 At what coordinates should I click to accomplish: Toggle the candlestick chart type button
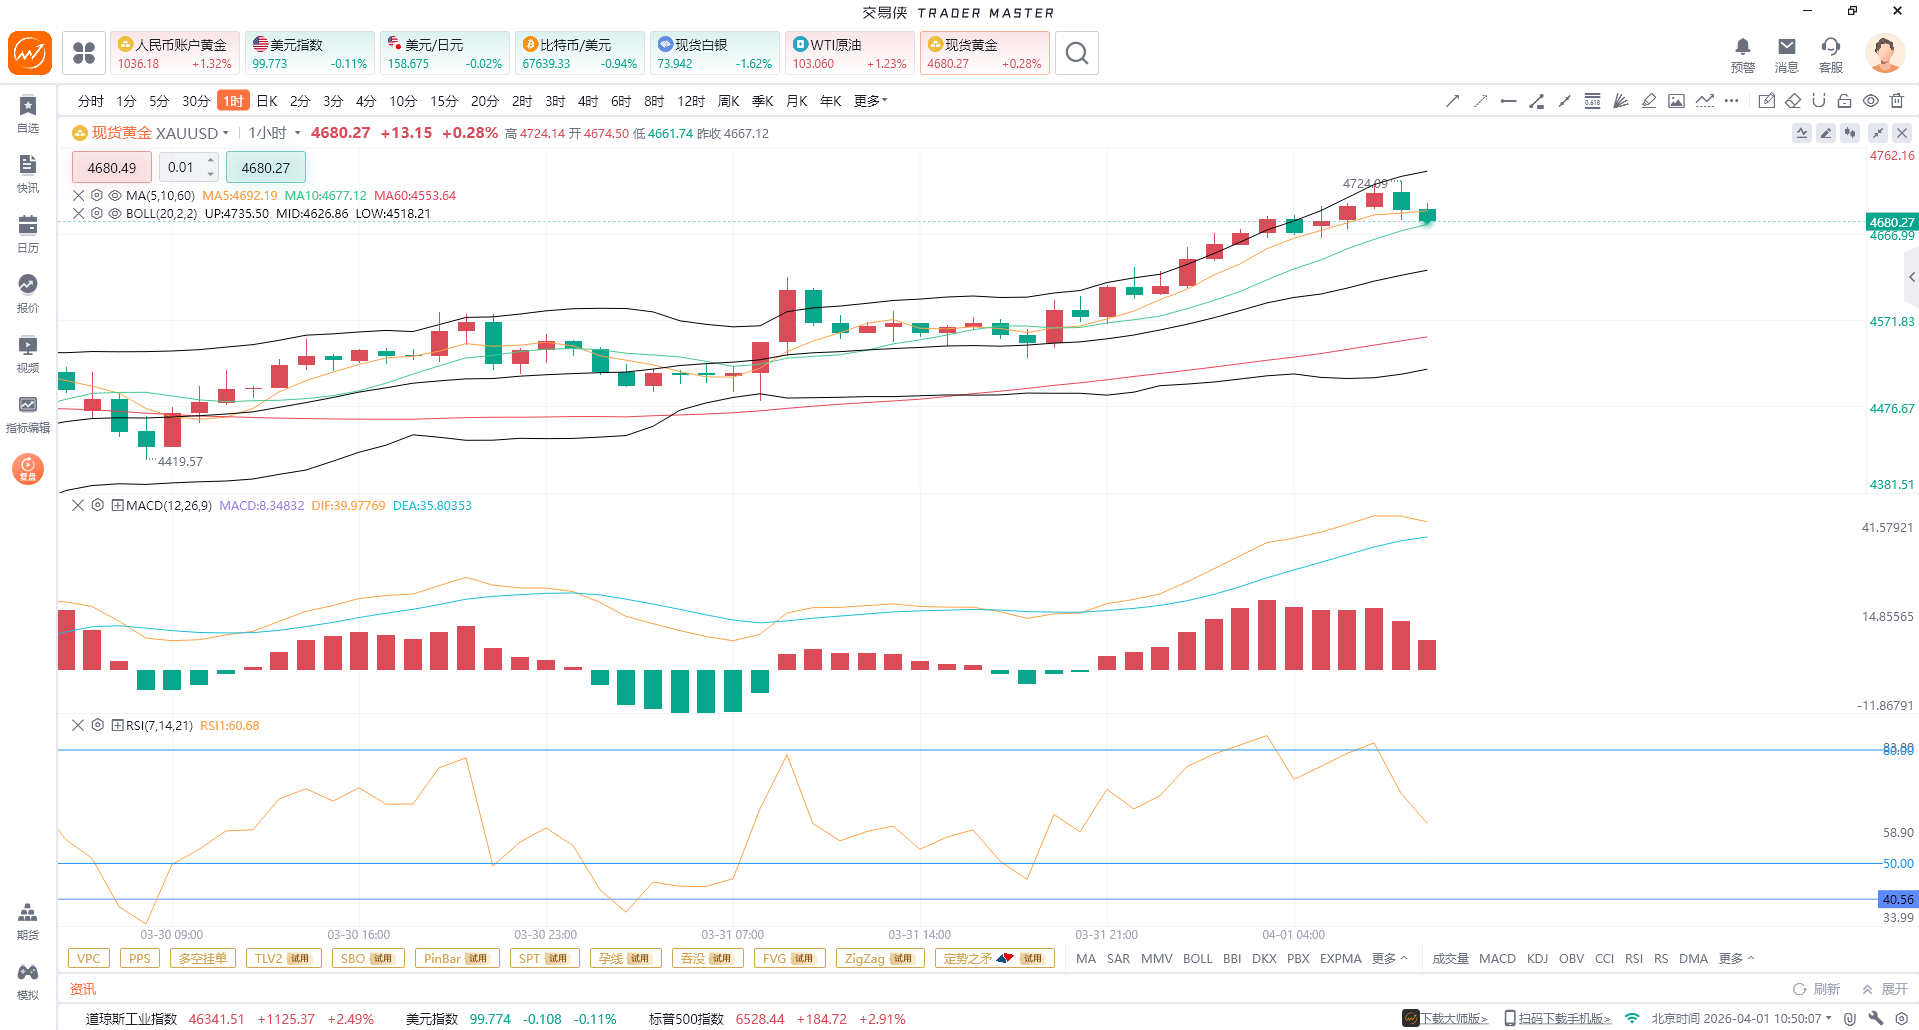pos(1851,133)
